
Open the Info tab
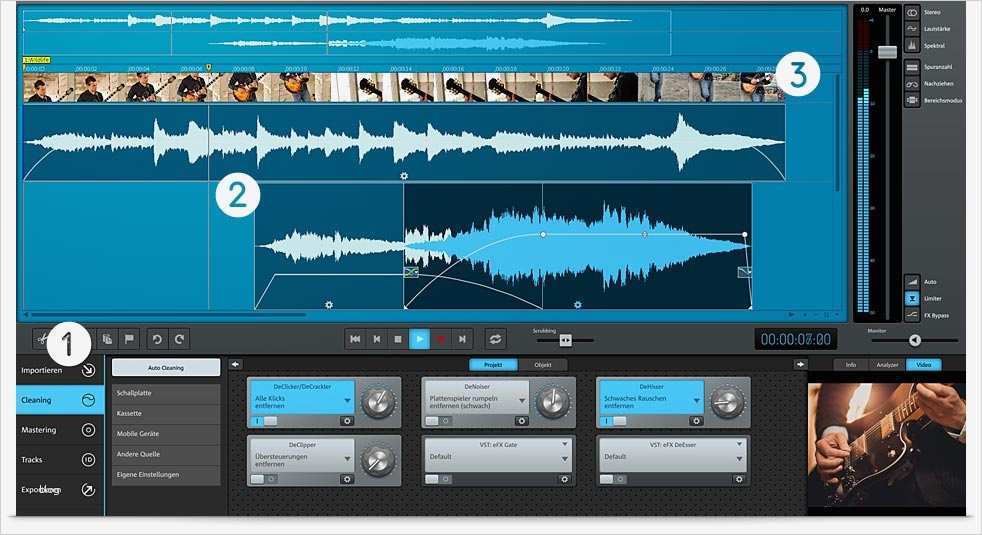pos(850,365)
